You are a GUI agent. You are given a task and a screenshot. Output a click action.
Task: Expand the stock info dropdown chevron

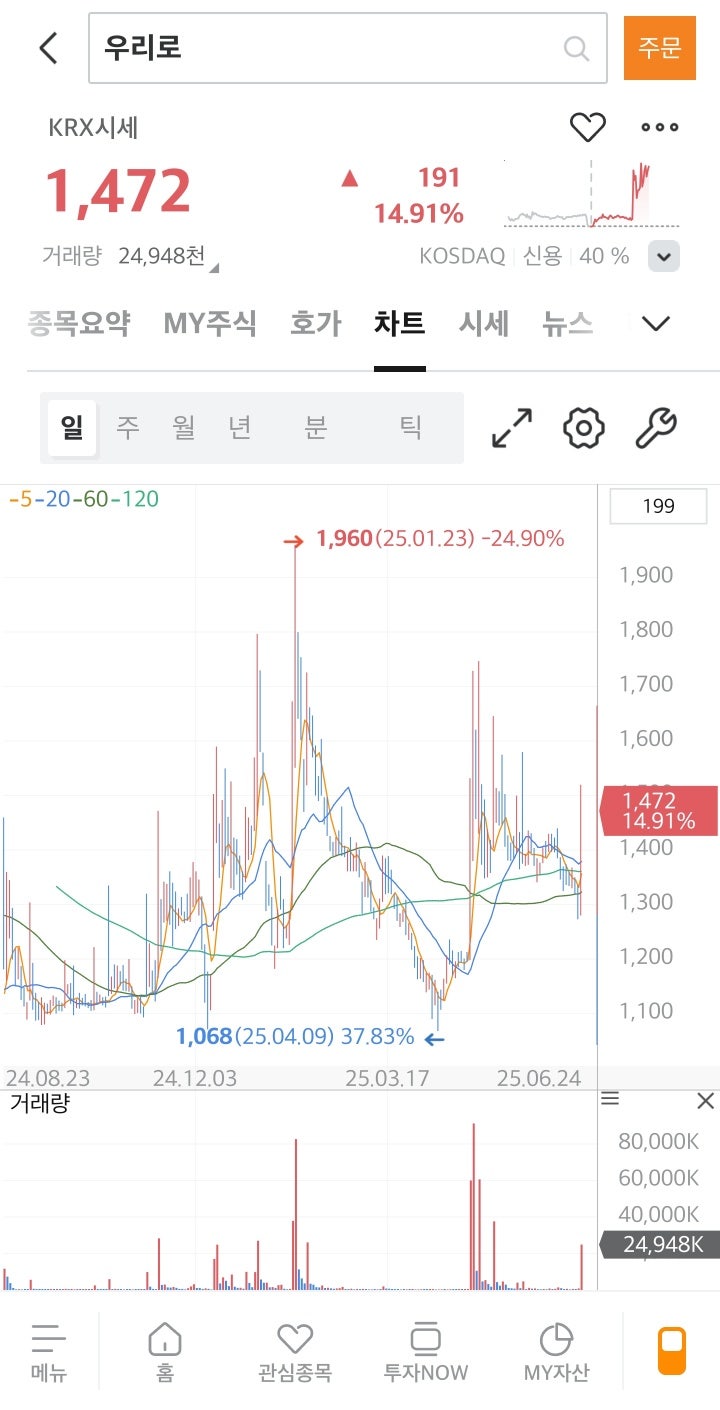coord(664,257)
